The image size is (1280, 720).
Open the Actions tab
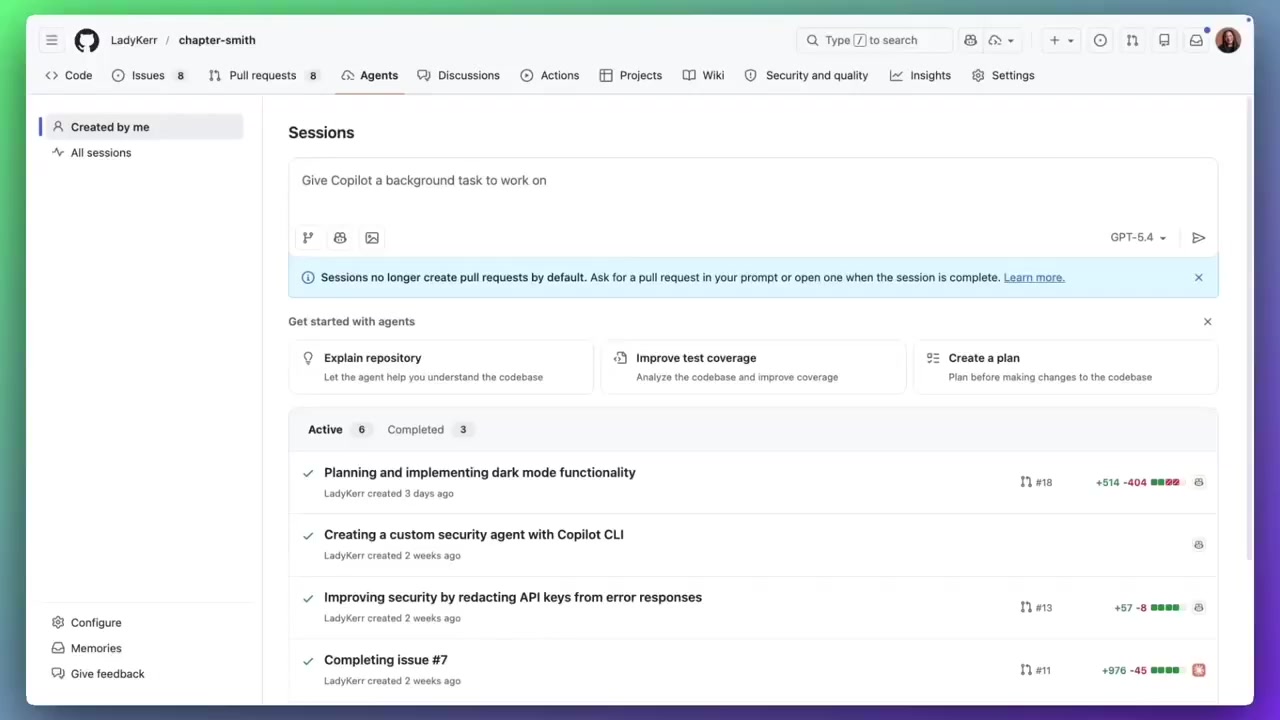pos(550,75)
